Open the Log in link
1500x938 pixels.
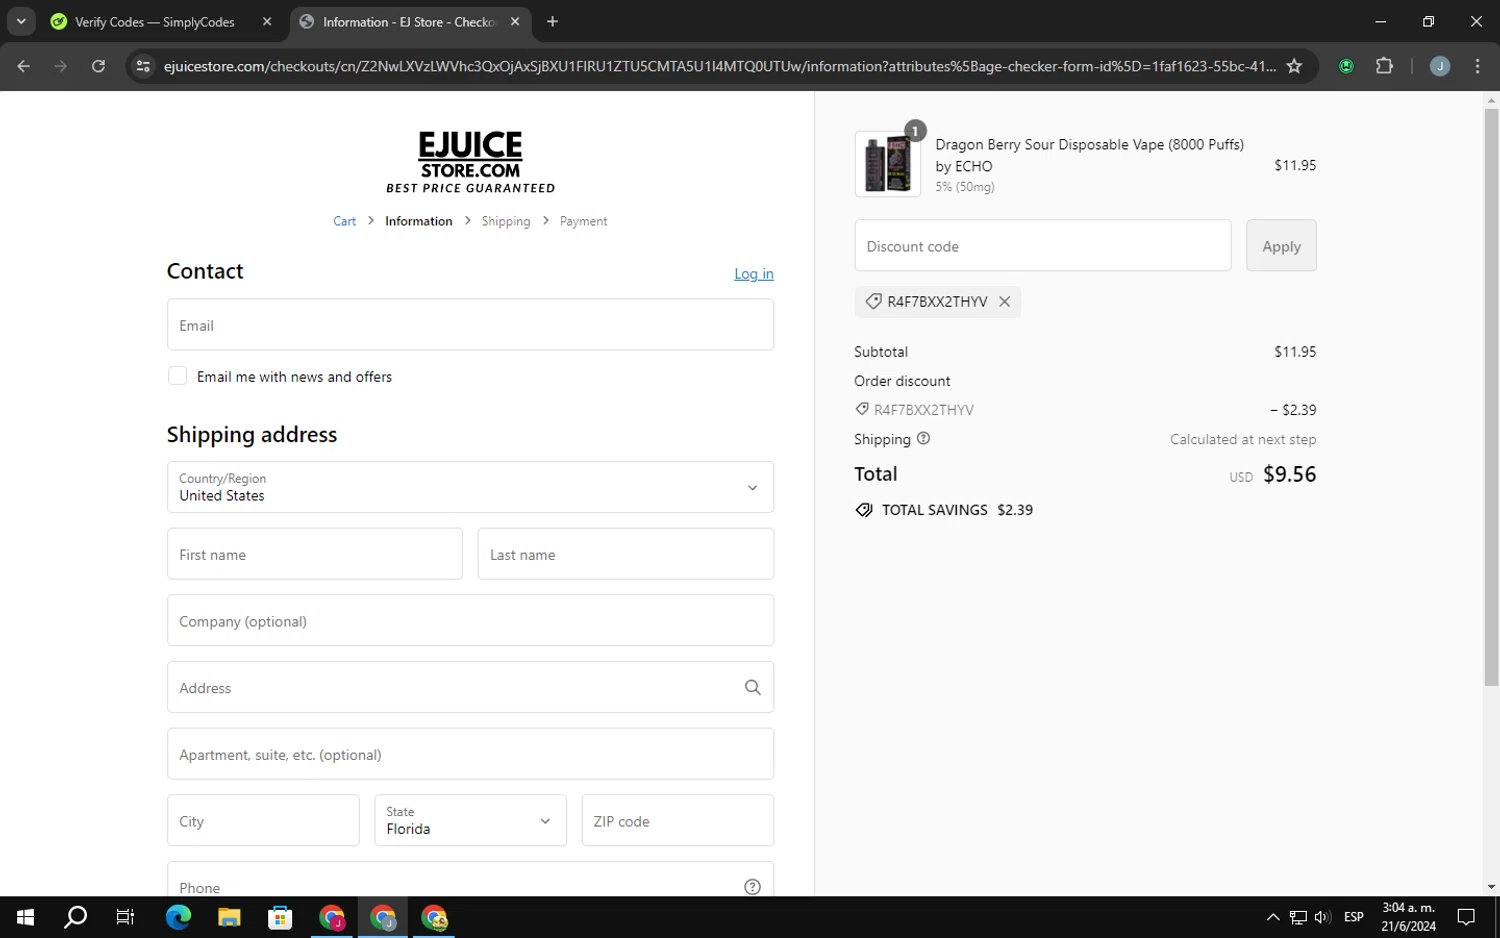754,274
